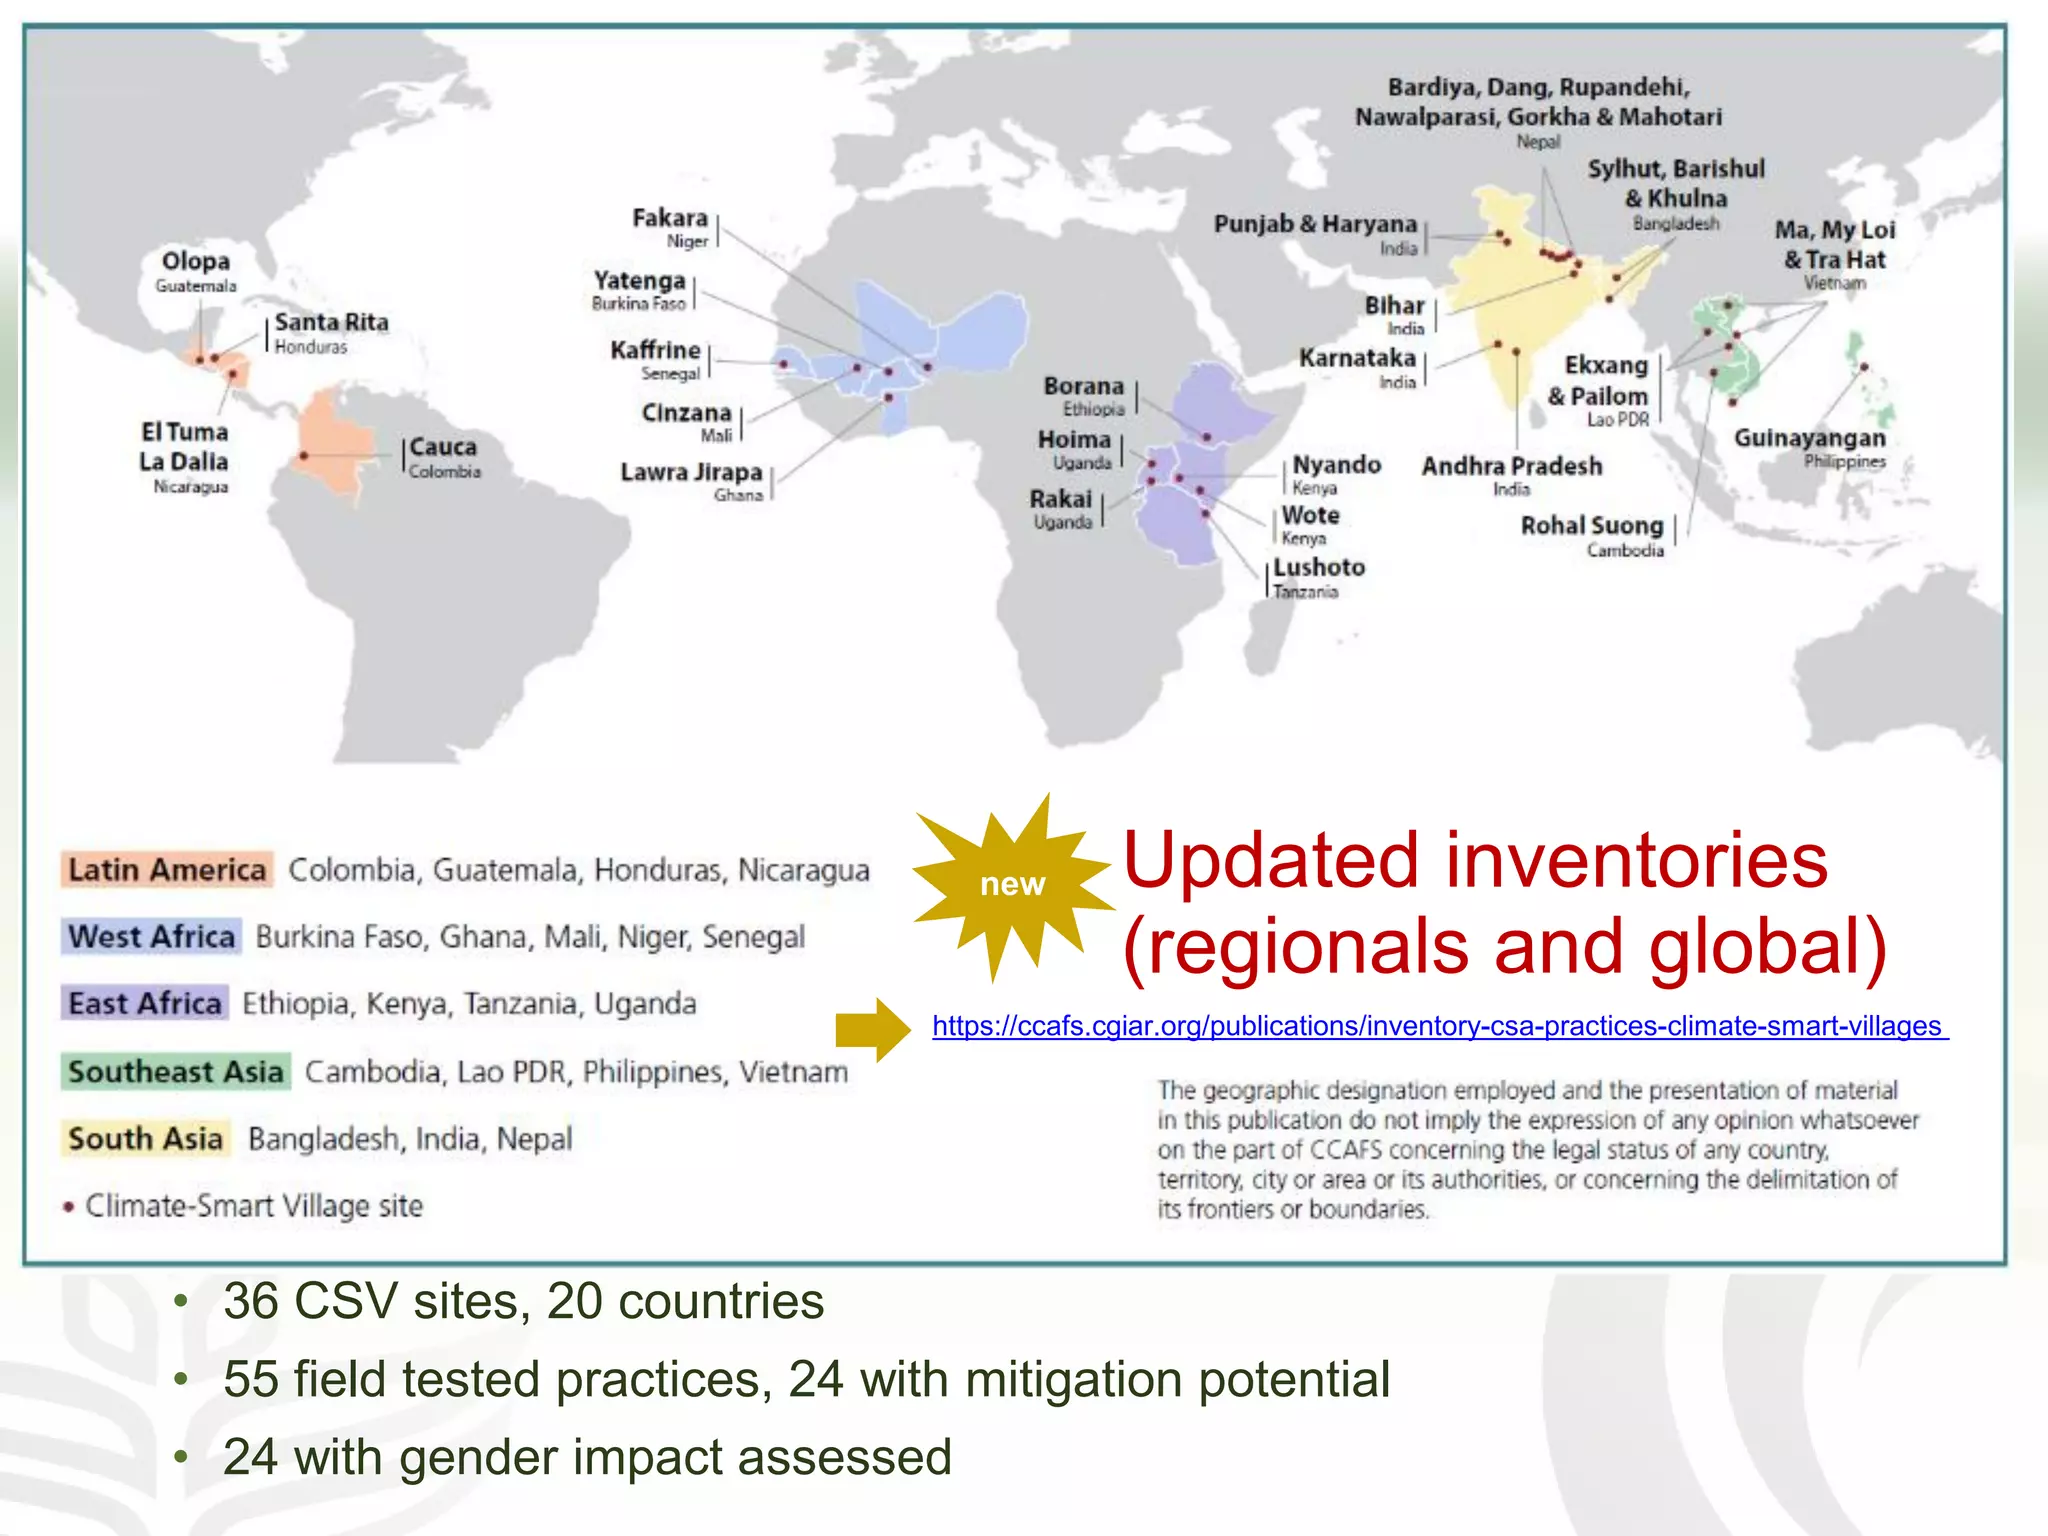Click the yellow arrow pointing to link
Image resolution: width=2048 pixels, height=1536 pixels.
(872, 1028)
